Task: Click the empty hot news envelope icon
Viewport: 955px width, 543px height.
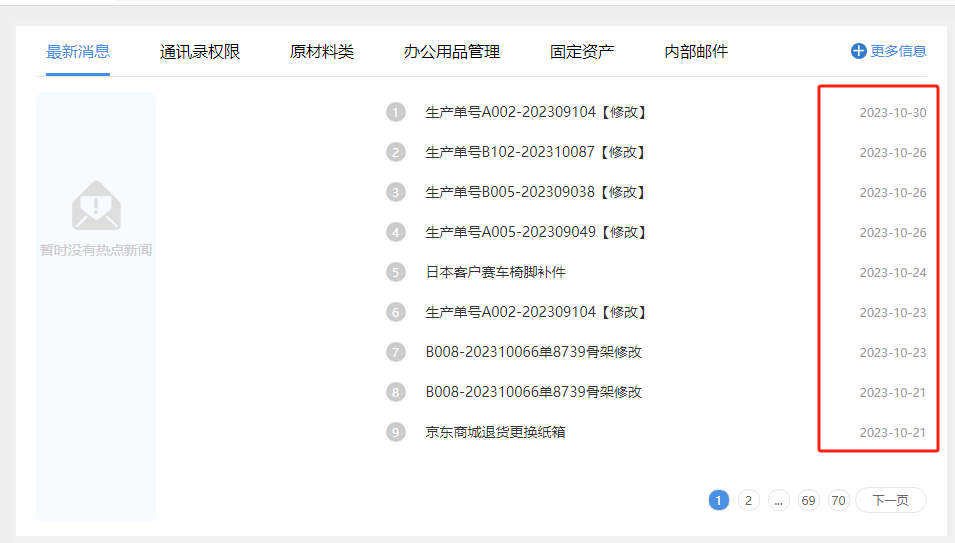Action: (x=96, y=205)
